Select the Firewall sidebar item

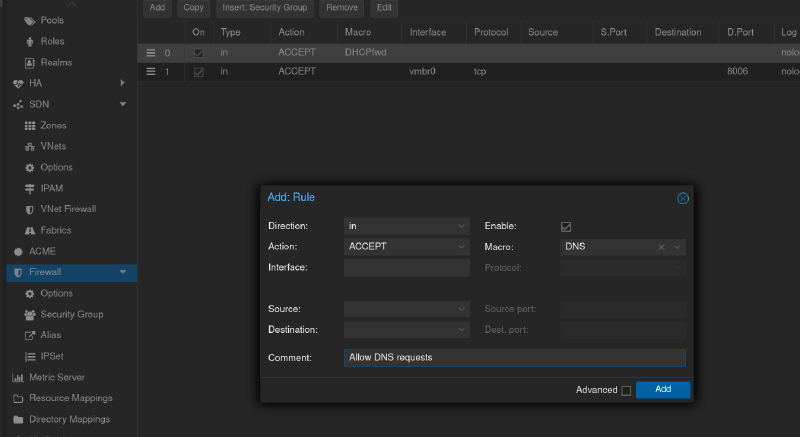point(45,272)
